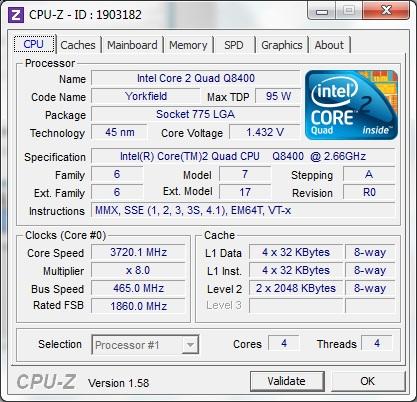Minimize the CPU-Z window
This screenshot has height=402, width=417.
[x=322, y=11]
